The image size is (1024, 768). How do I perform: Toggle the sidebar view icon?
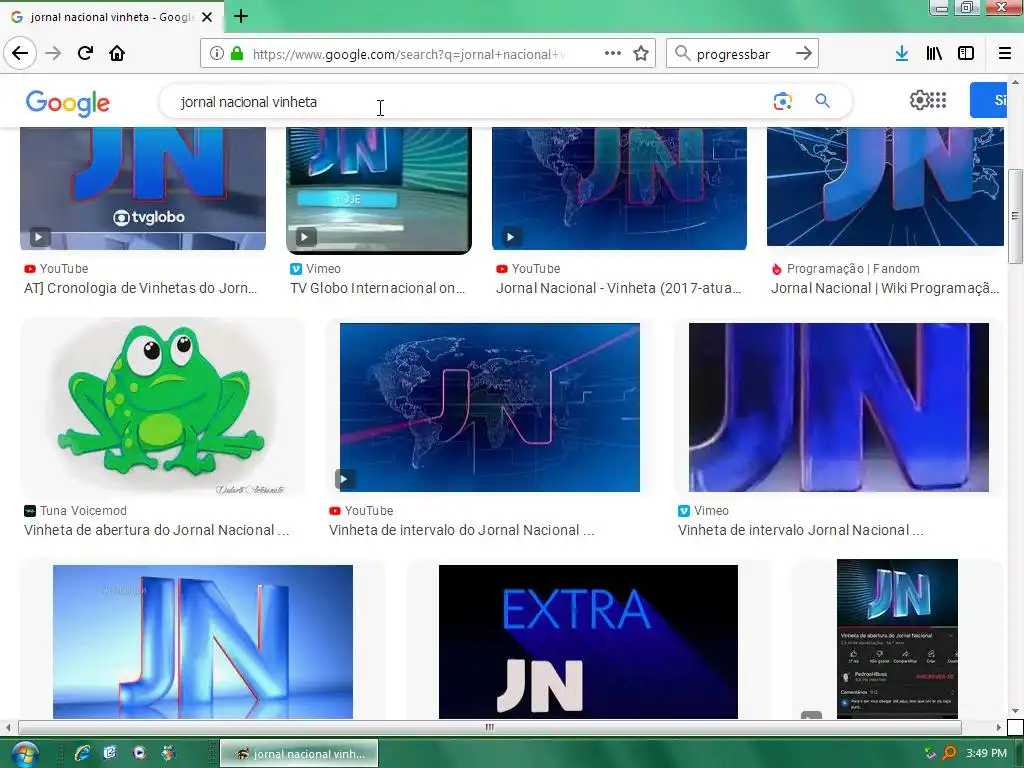click(x=966, y=54)
